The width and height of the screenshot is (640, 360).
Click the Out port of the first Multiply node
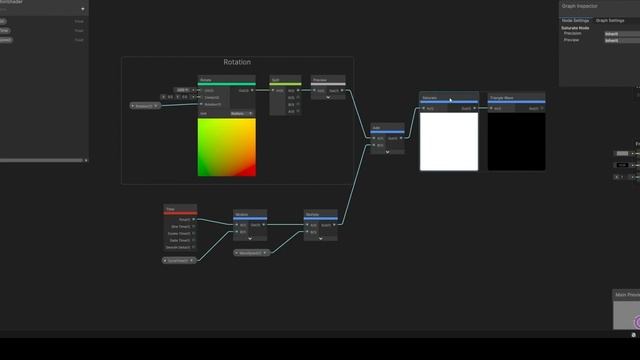tap(264, 224)
